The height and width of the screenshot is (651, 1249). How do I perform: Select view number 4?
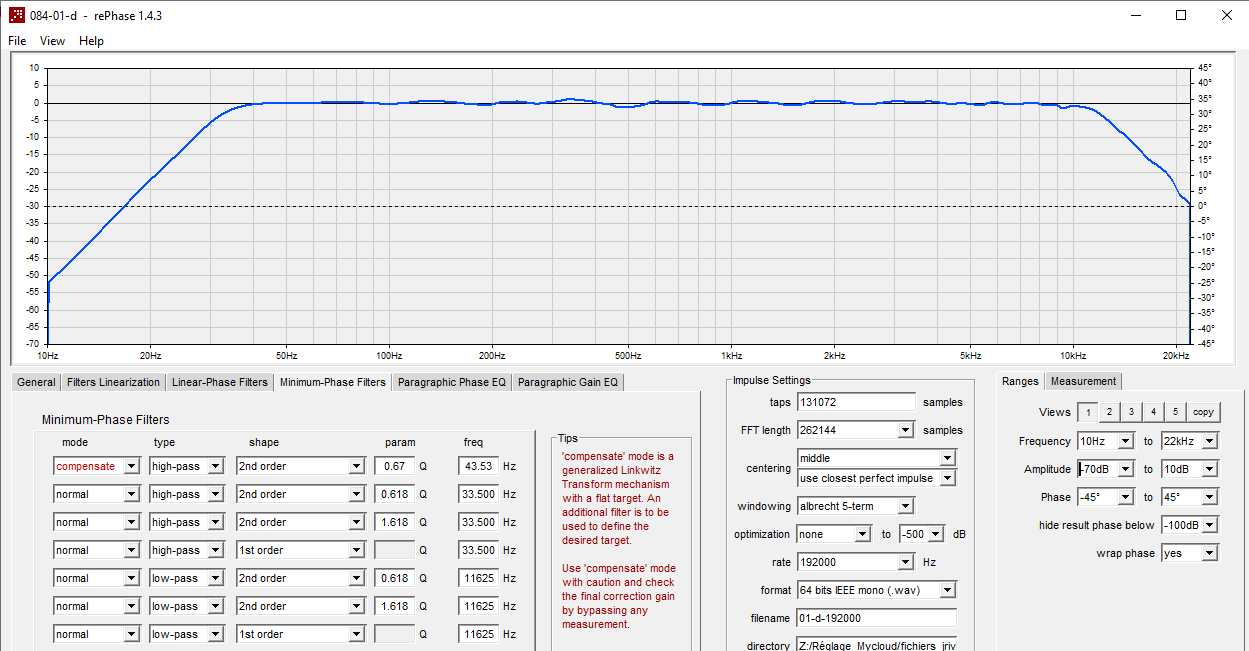[1153, 412]
